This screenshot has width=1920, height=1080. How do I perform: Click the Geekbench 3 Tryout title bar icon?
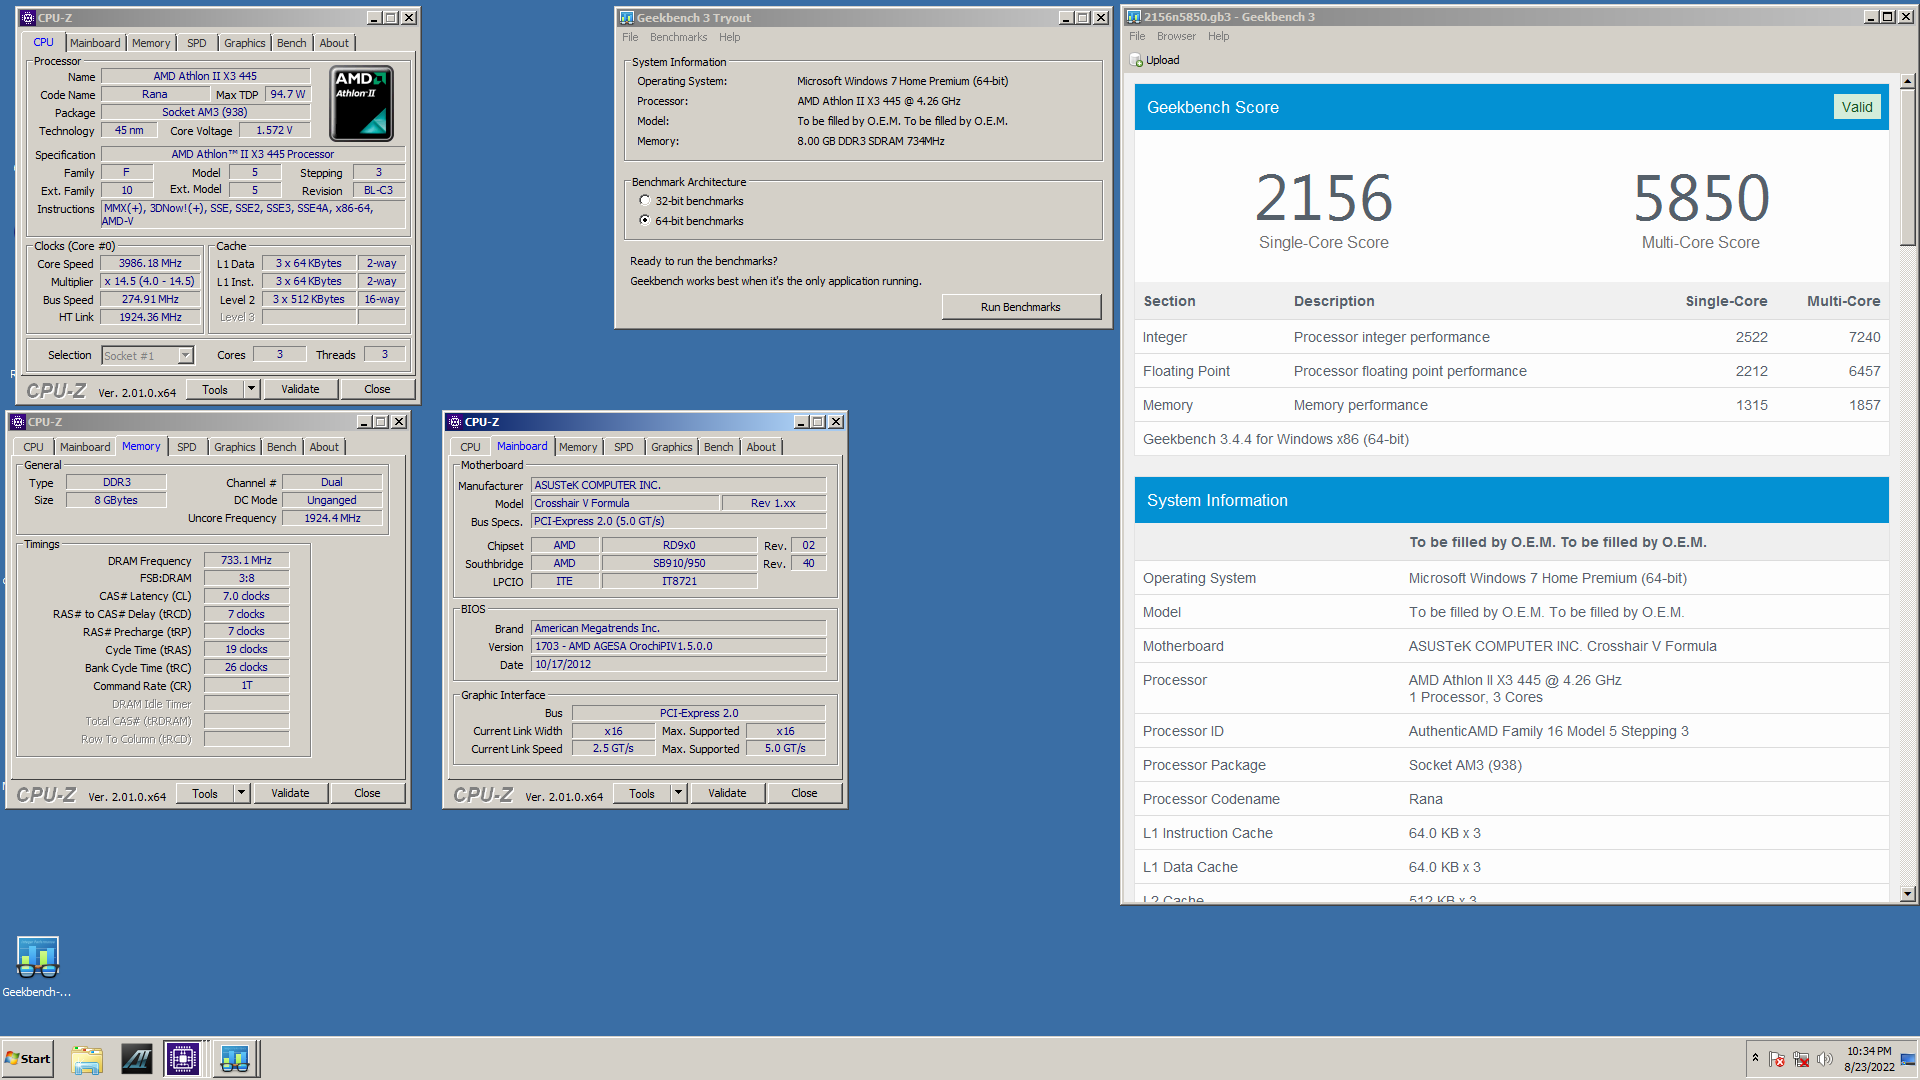627,17
